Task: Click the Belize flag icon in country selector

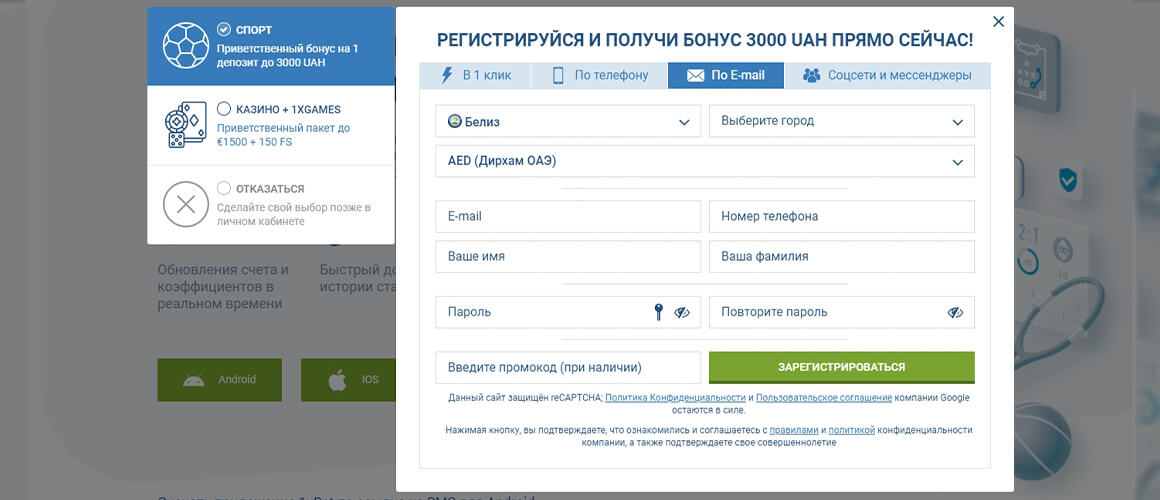Action: [x=454, y=121]
